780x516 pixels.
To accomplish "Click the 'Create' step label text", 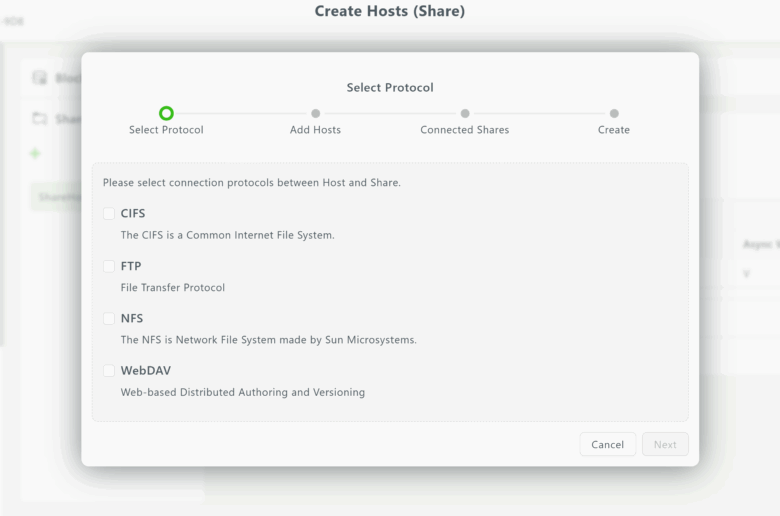I will (x=614, y=130).
